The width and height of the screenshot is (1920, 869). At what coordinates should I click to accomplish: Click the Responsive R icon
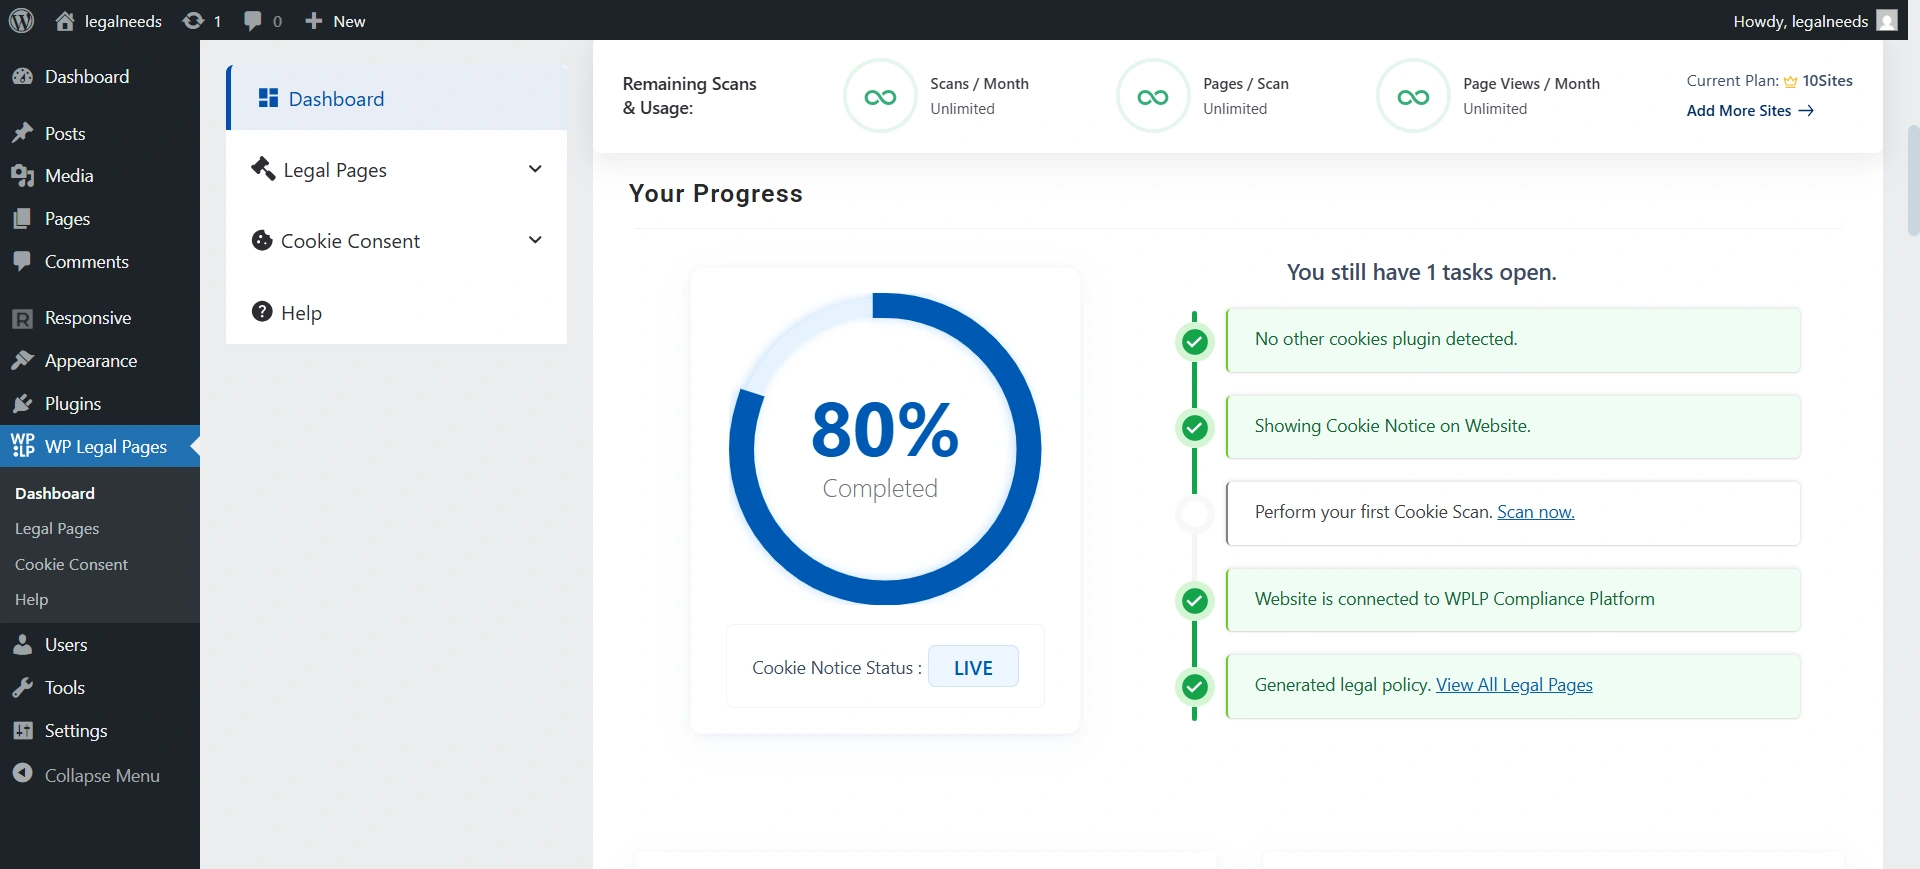(x=22, y=318)
